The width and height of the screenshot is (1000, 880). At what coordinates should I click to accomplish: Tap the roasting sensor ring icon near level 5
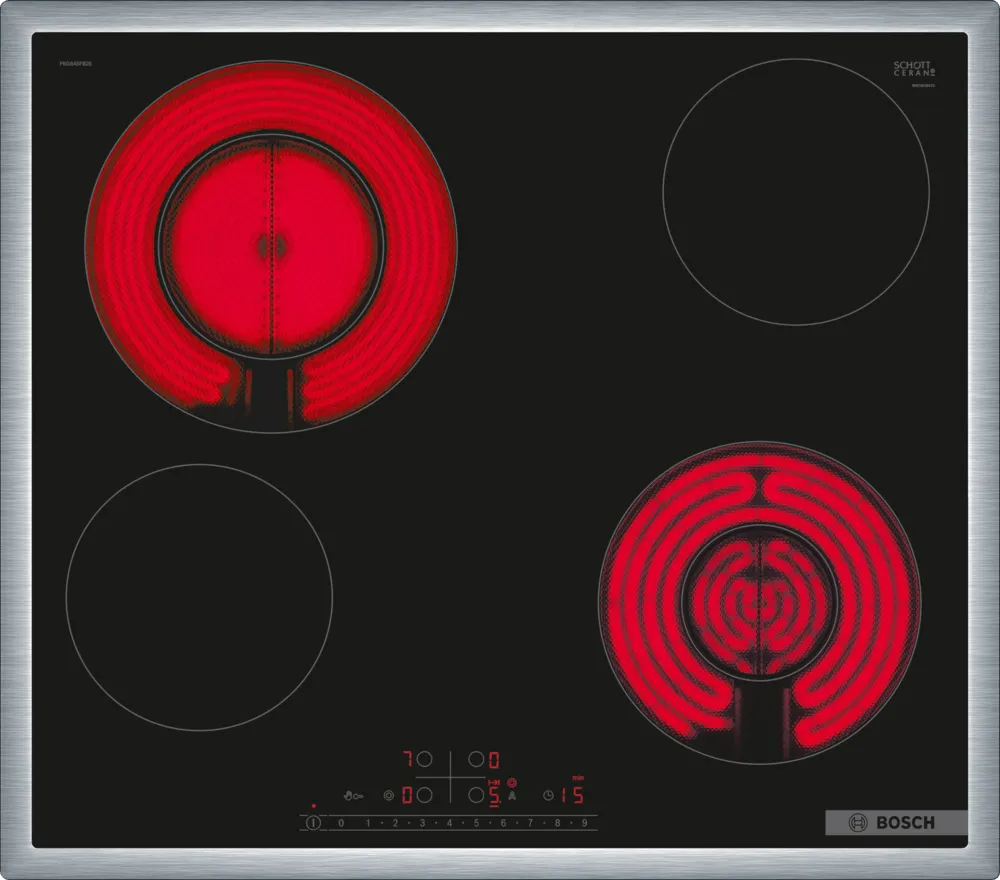tap(512, 782)
